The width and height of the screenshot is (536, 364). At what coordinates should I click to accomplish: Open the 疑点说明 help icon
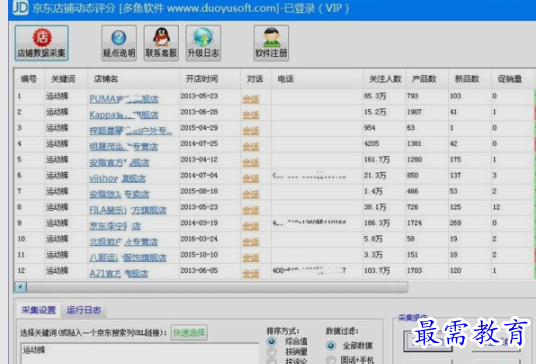[119, 43]
